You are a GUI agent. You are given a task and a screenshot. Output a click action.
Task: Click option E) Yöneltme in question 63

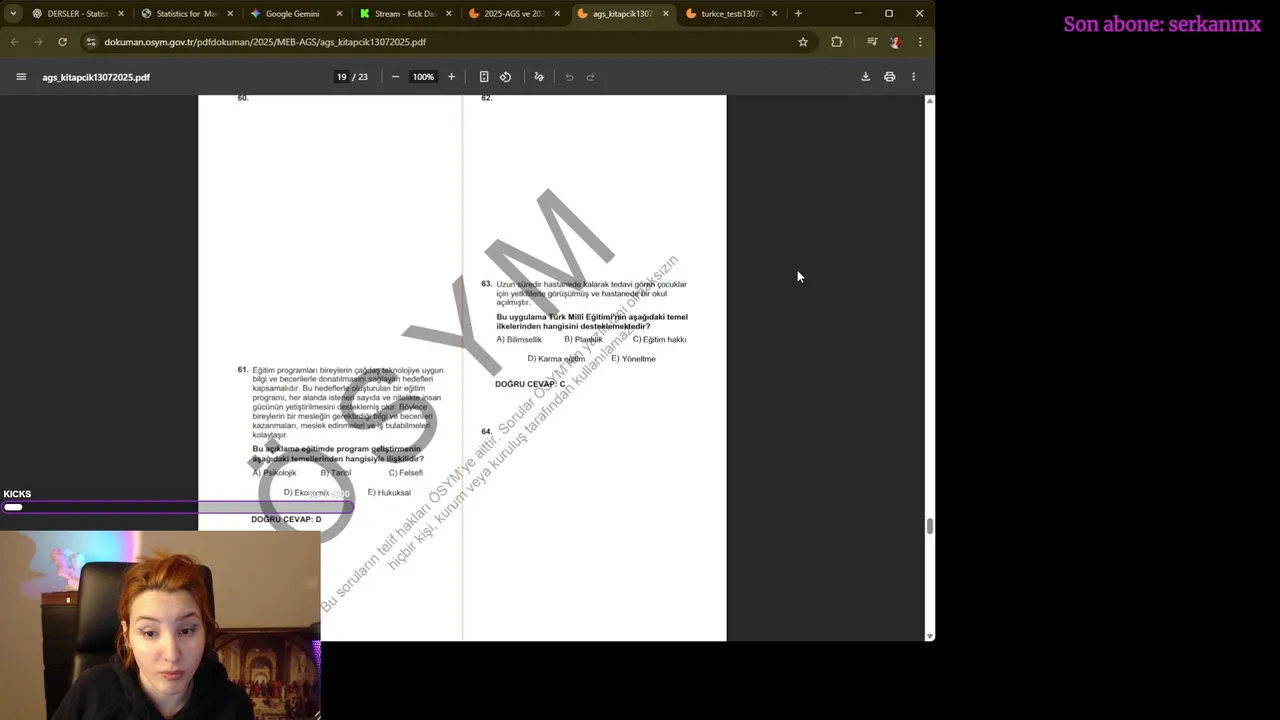click(x=633, y=359)
